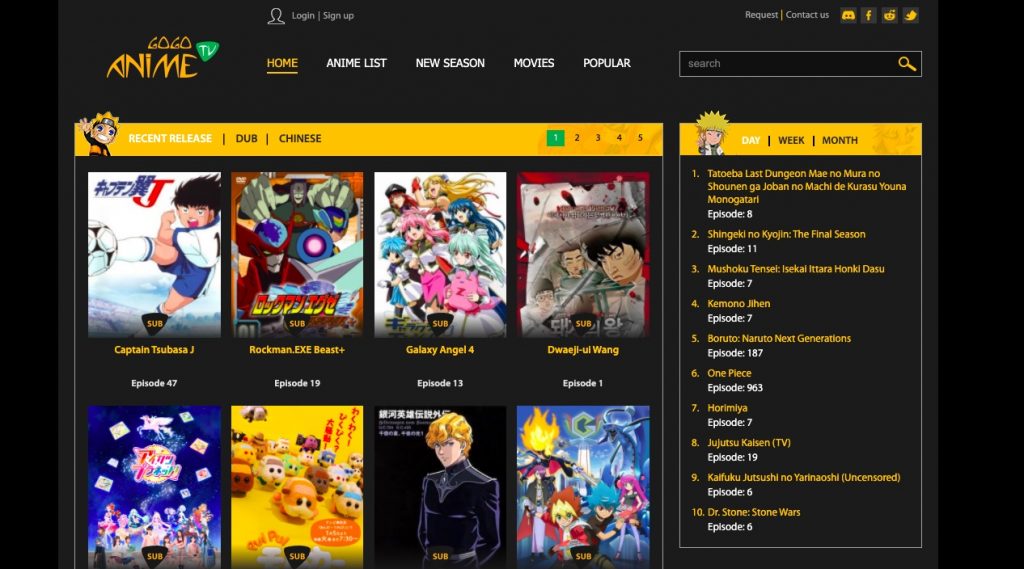This screenshot has height=569, width=1024.
Task: Select the DAY ranking tab
Action: [x=750, y=140]
